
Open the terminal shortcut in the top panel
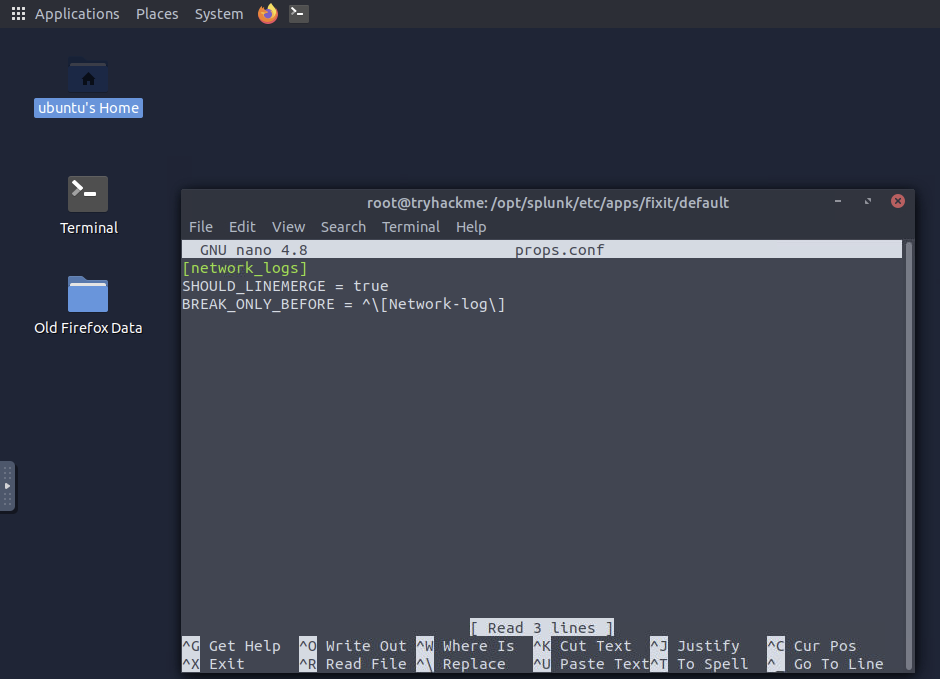click(297, 13)
